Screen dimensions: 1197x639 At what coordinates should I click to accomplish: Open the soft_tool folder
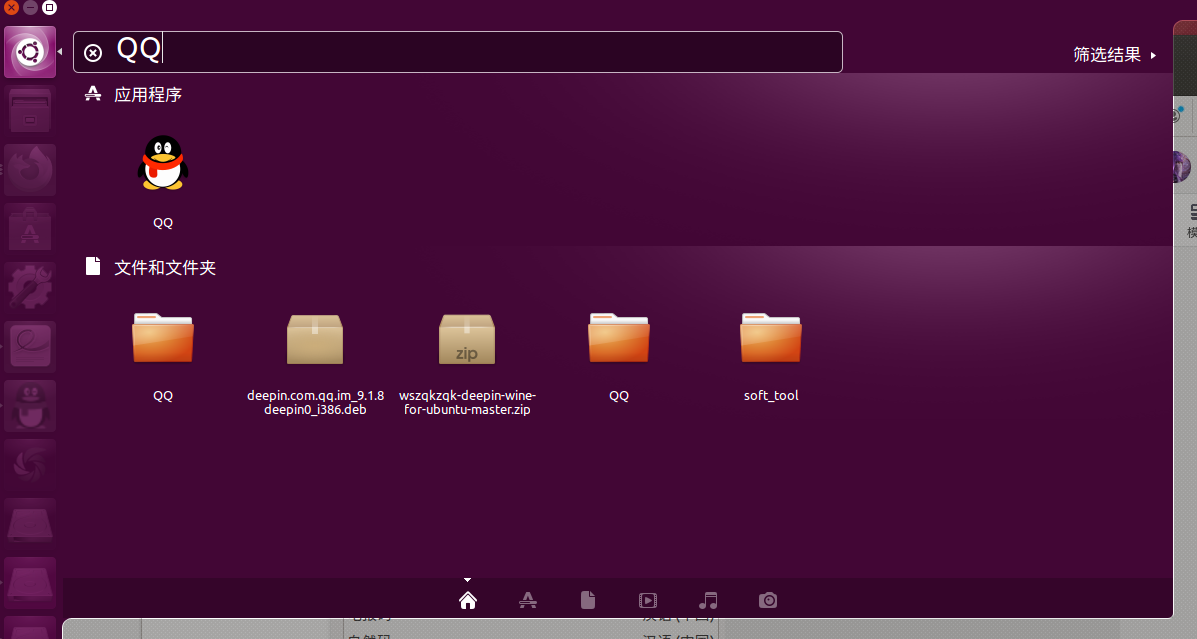pyautogui.click(x=770, y=339)
